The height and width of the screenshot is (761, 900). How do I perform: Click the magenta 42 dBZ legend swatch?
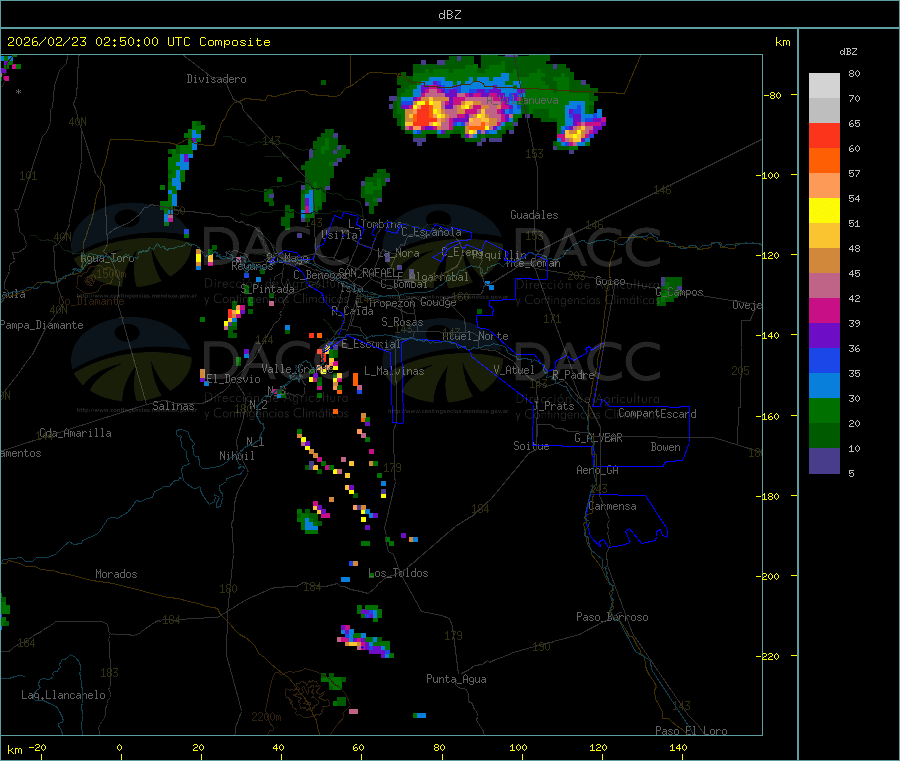click(824, 310)
